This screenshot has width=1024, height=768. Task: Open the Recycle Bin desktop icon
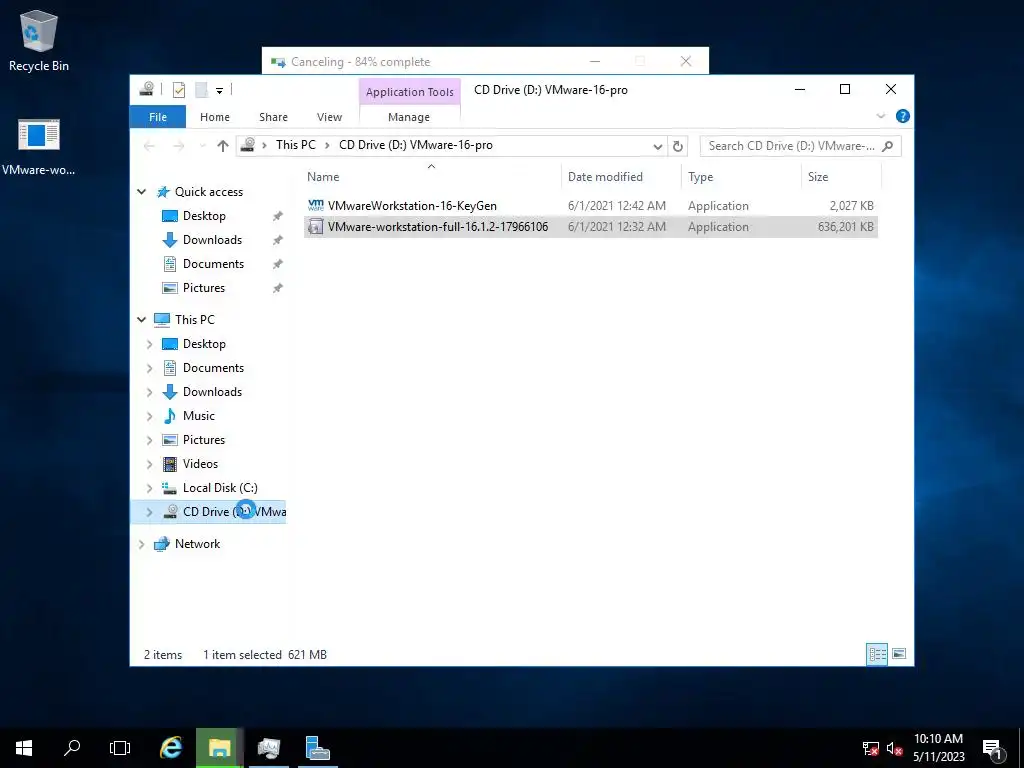click(x=39, y=40)
